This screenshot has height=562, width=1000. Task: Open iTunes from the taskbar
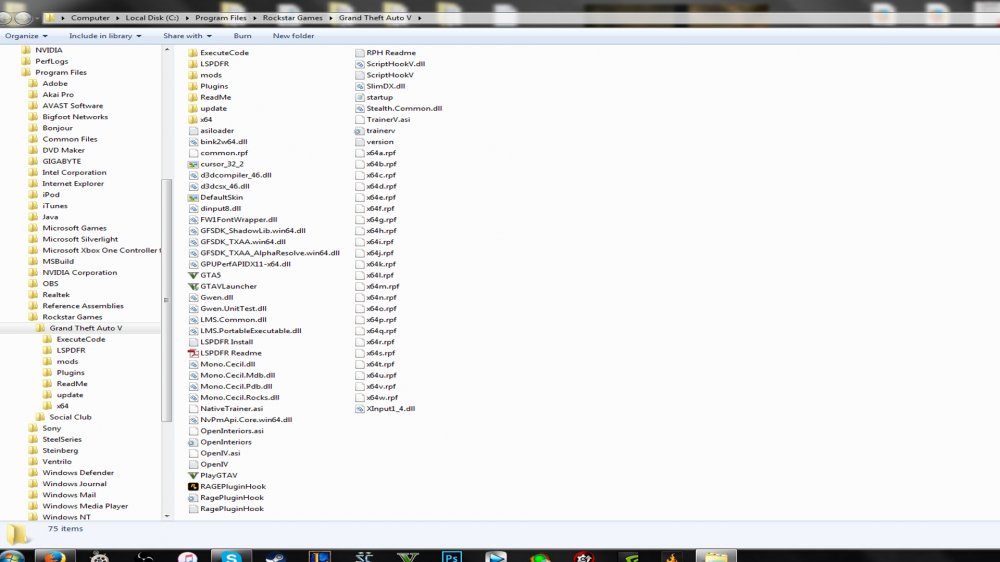(188, 556)
